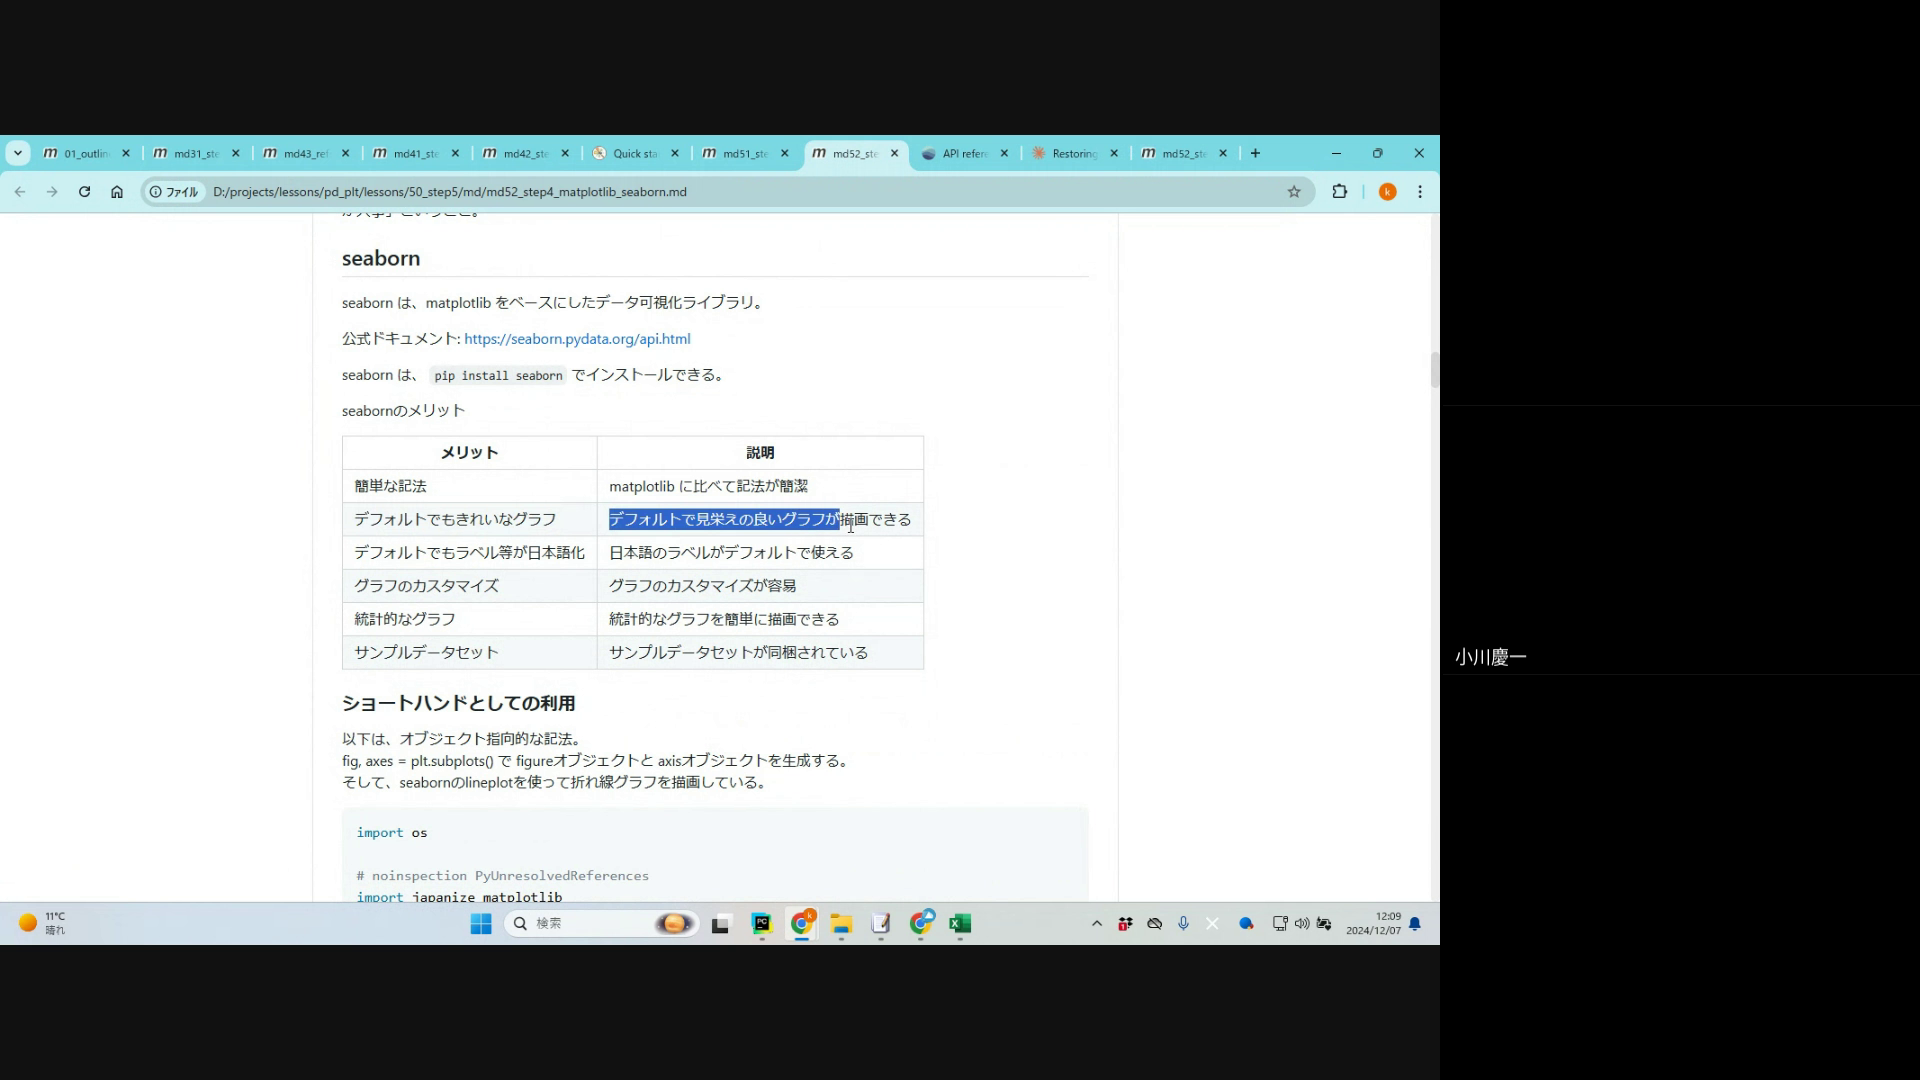Switch to the API reference tab
1920x1080 pixels.
[963, 154]
